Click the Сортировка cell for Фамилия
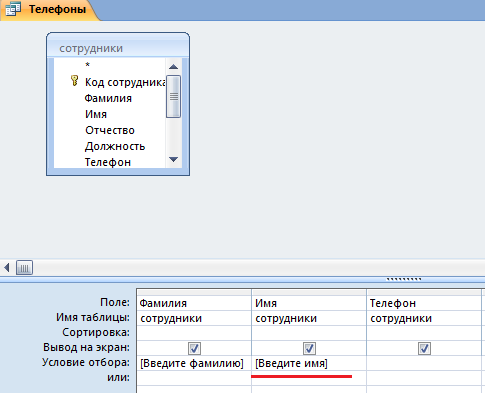This screenshot has height=393, width=485. point(194,333)
